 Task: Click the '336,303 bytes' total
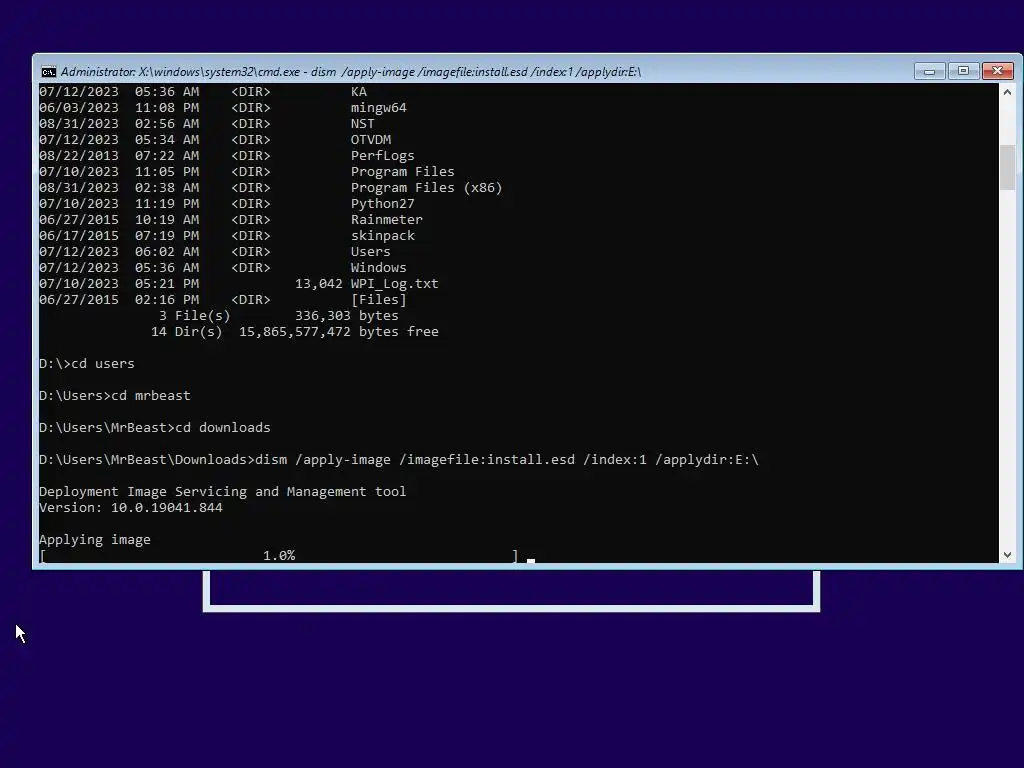(x=347, y=315)
